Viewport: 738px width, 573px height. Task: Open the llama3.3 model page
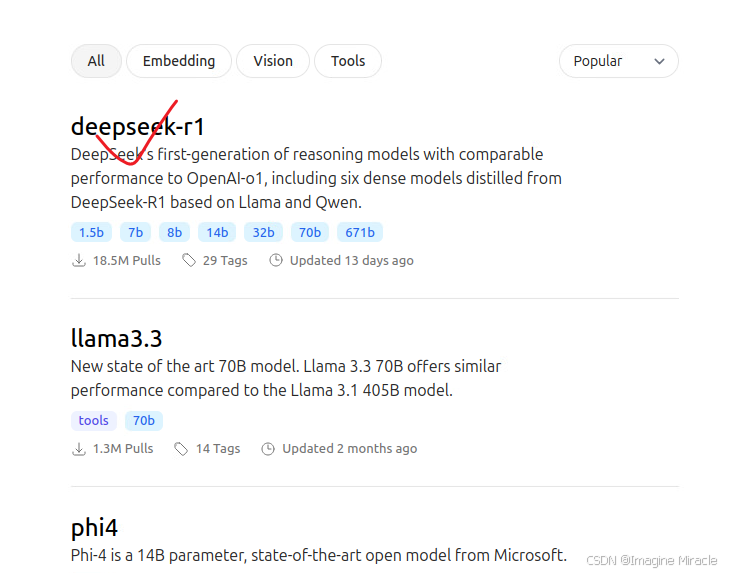[116, 338]
